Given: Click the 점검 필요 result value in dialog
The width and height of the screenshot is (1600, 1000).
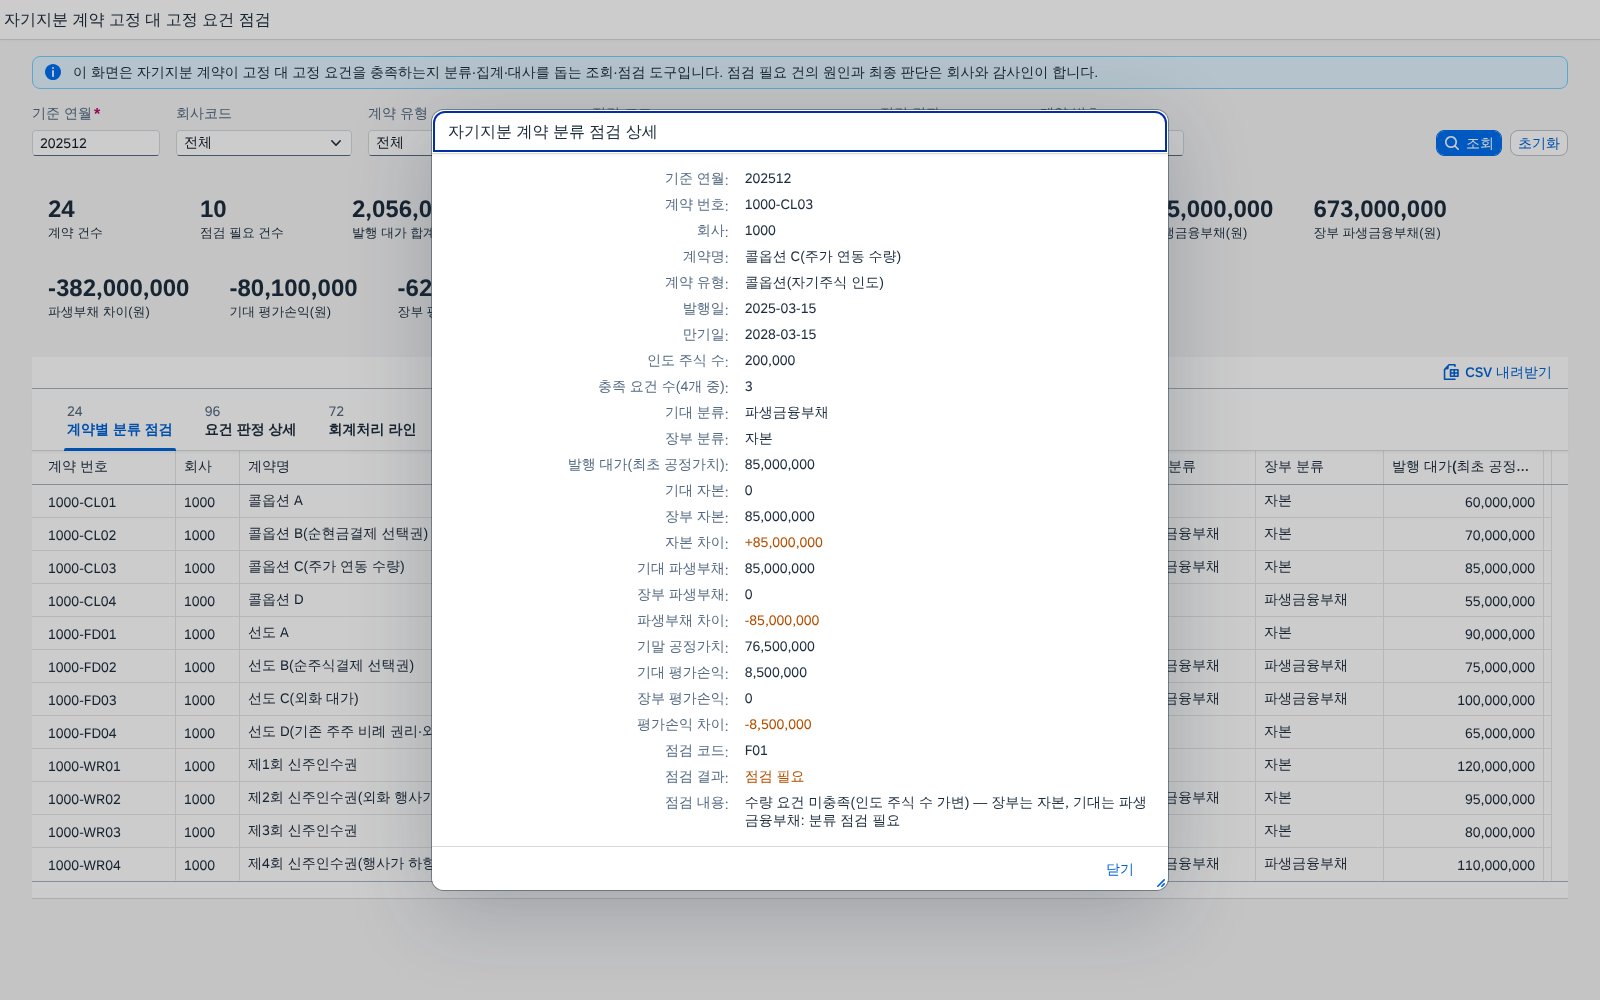Looking at the screenshot, I should point(774,776).
